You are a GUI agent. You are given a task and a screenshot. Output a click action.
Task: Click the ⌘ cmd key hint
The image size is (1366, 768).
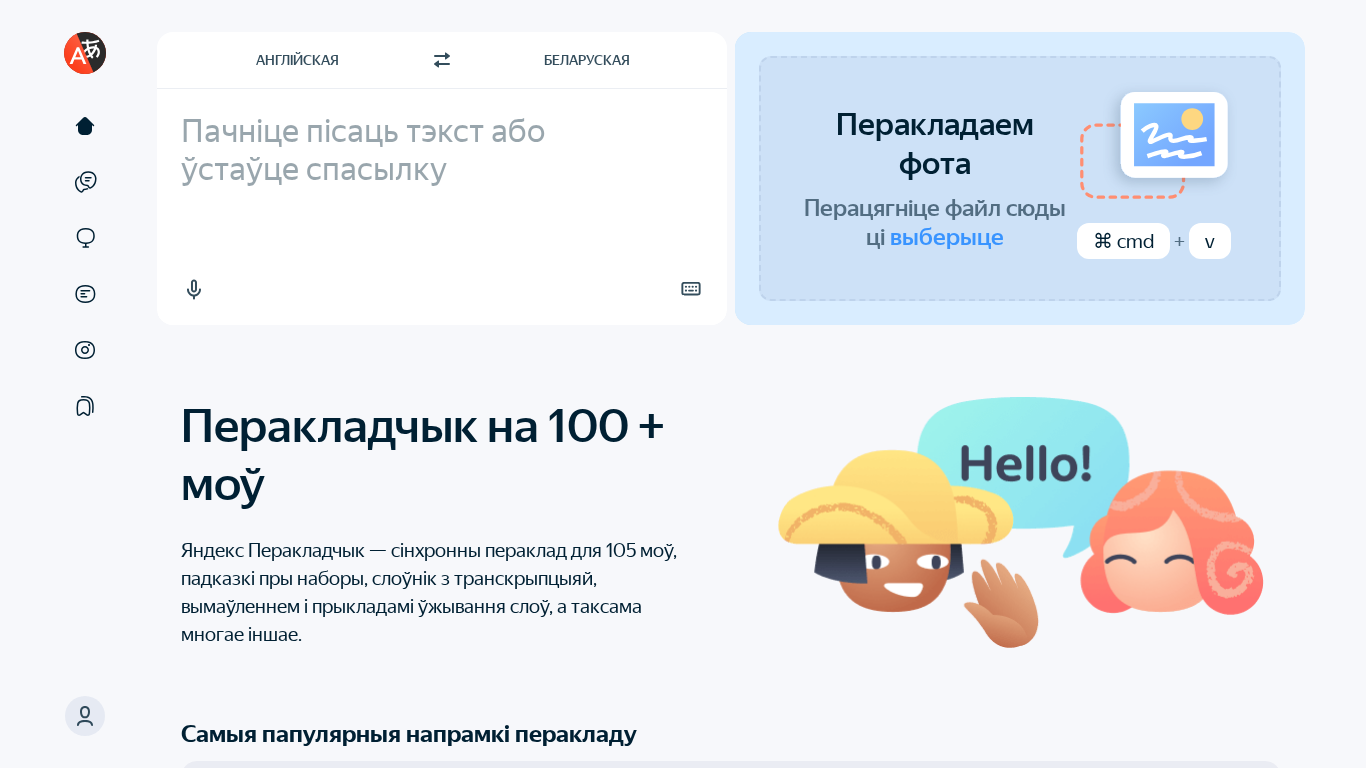tap(1123, 241)
